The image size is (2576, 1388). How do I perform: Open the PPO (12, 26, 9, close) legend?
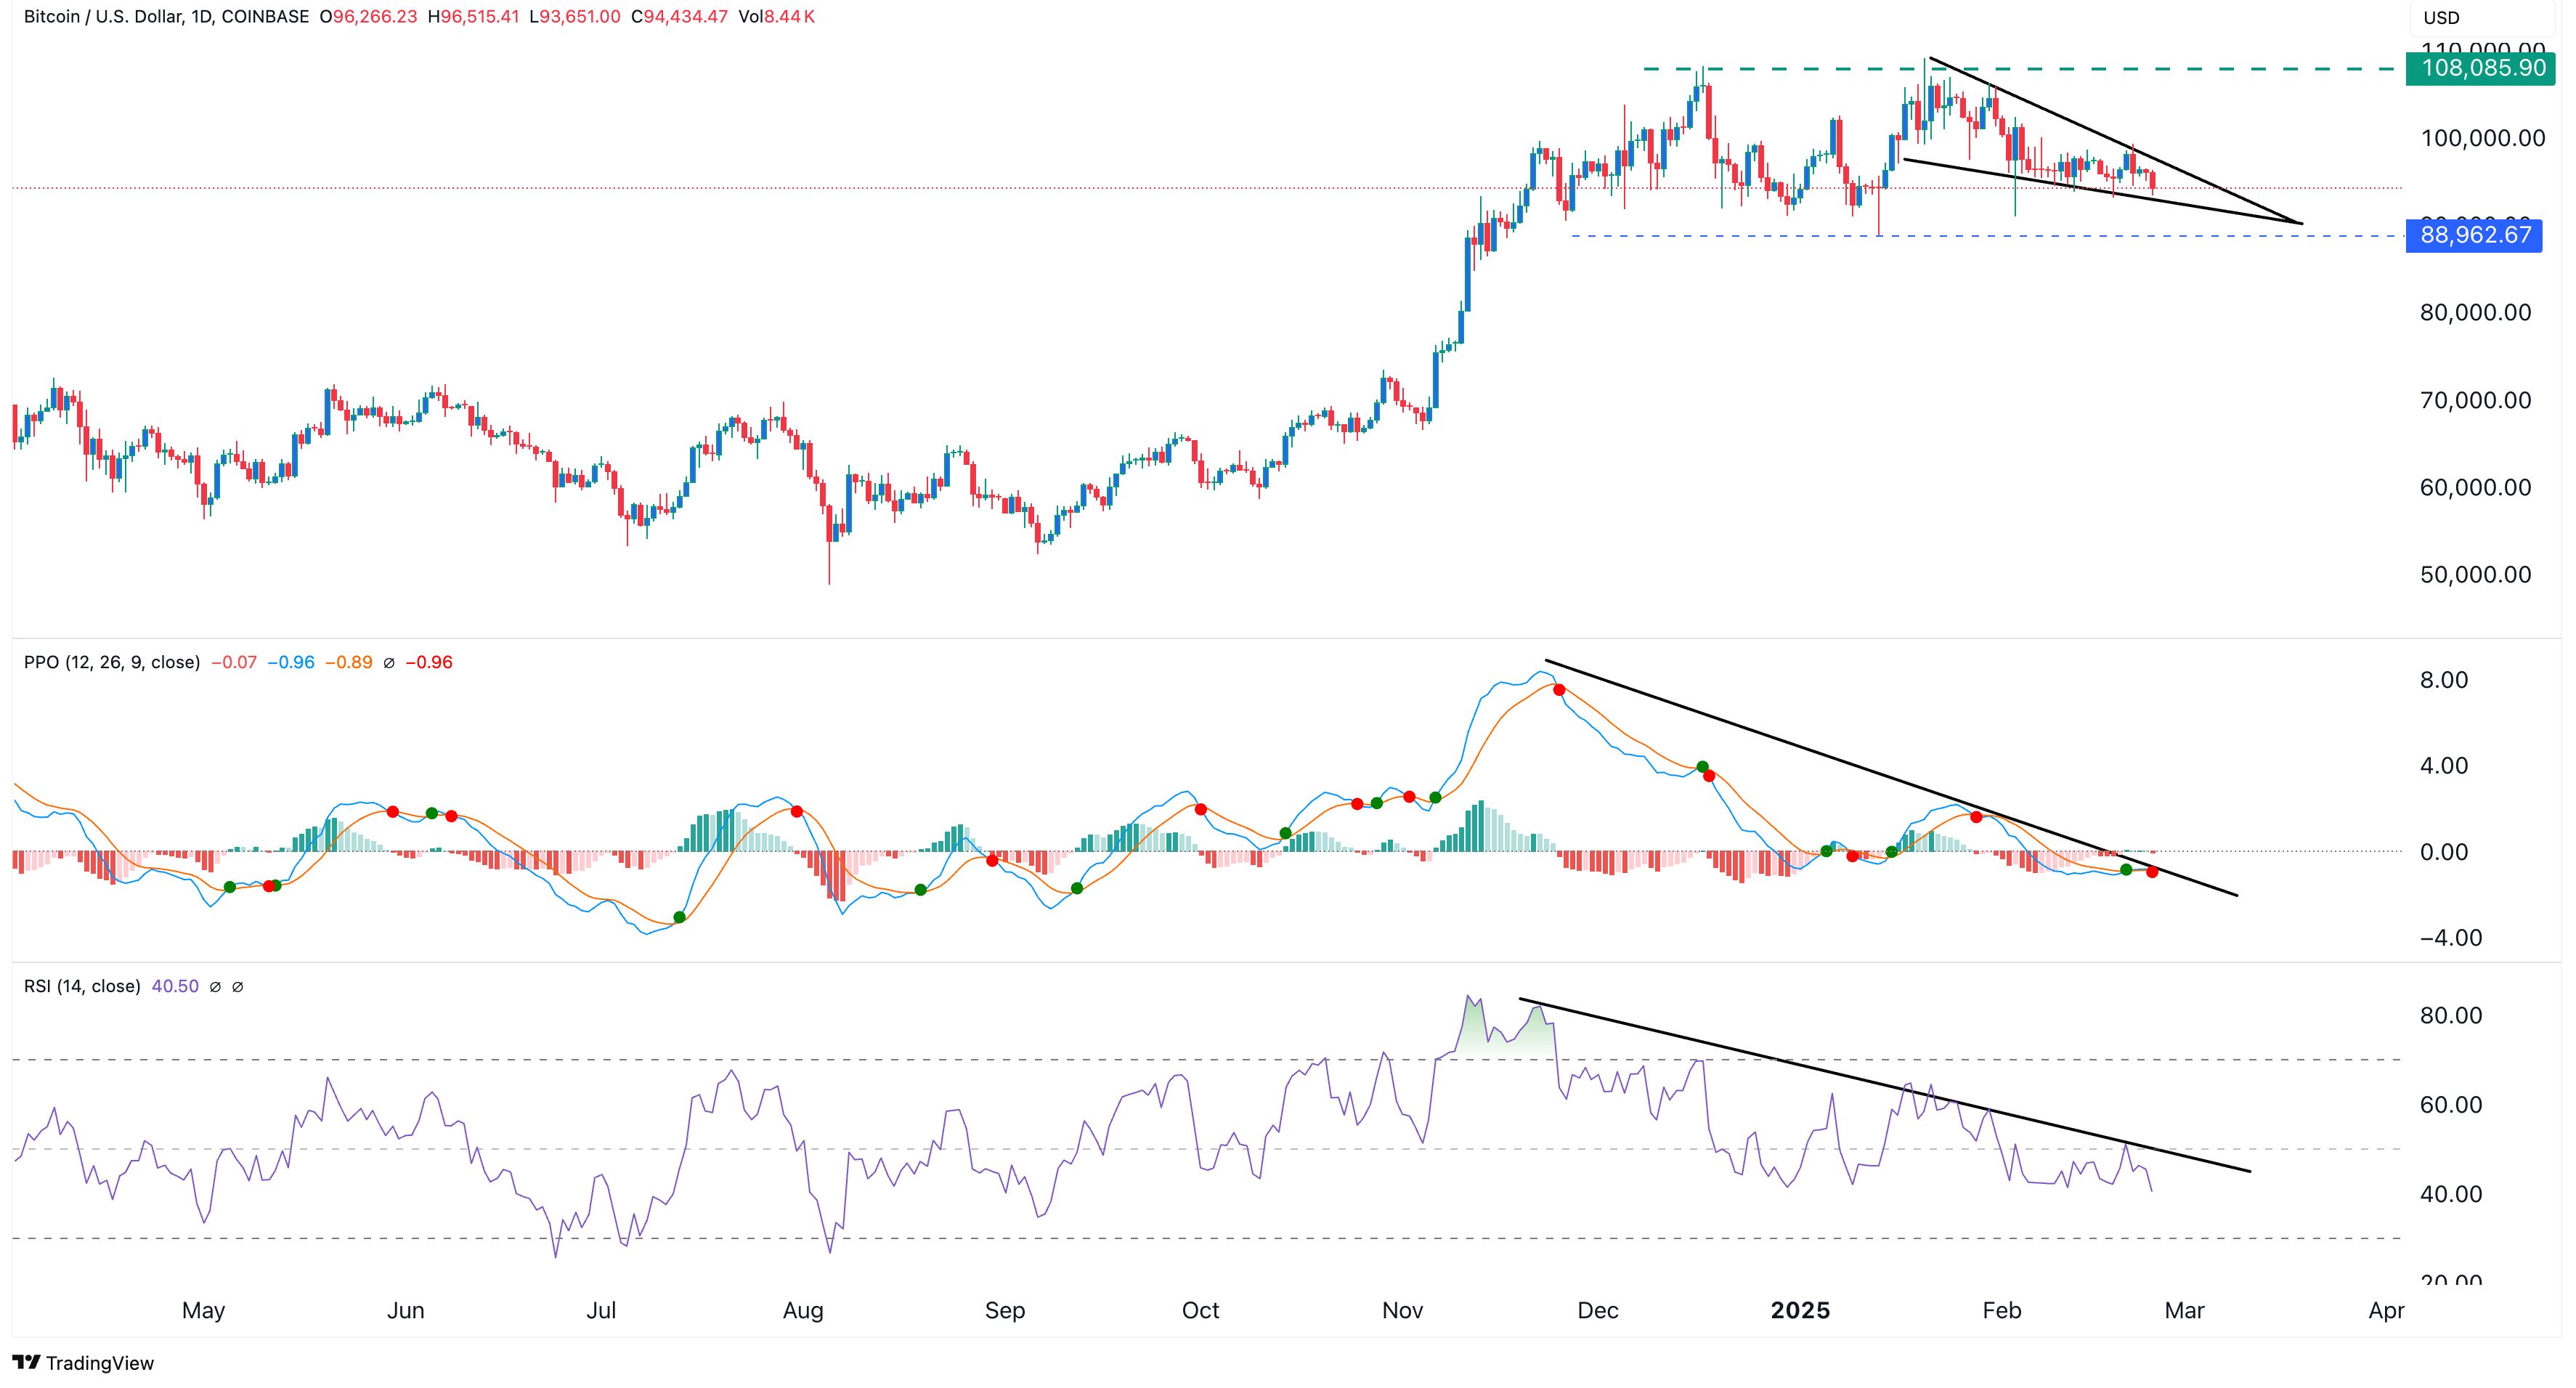(112, 663)
